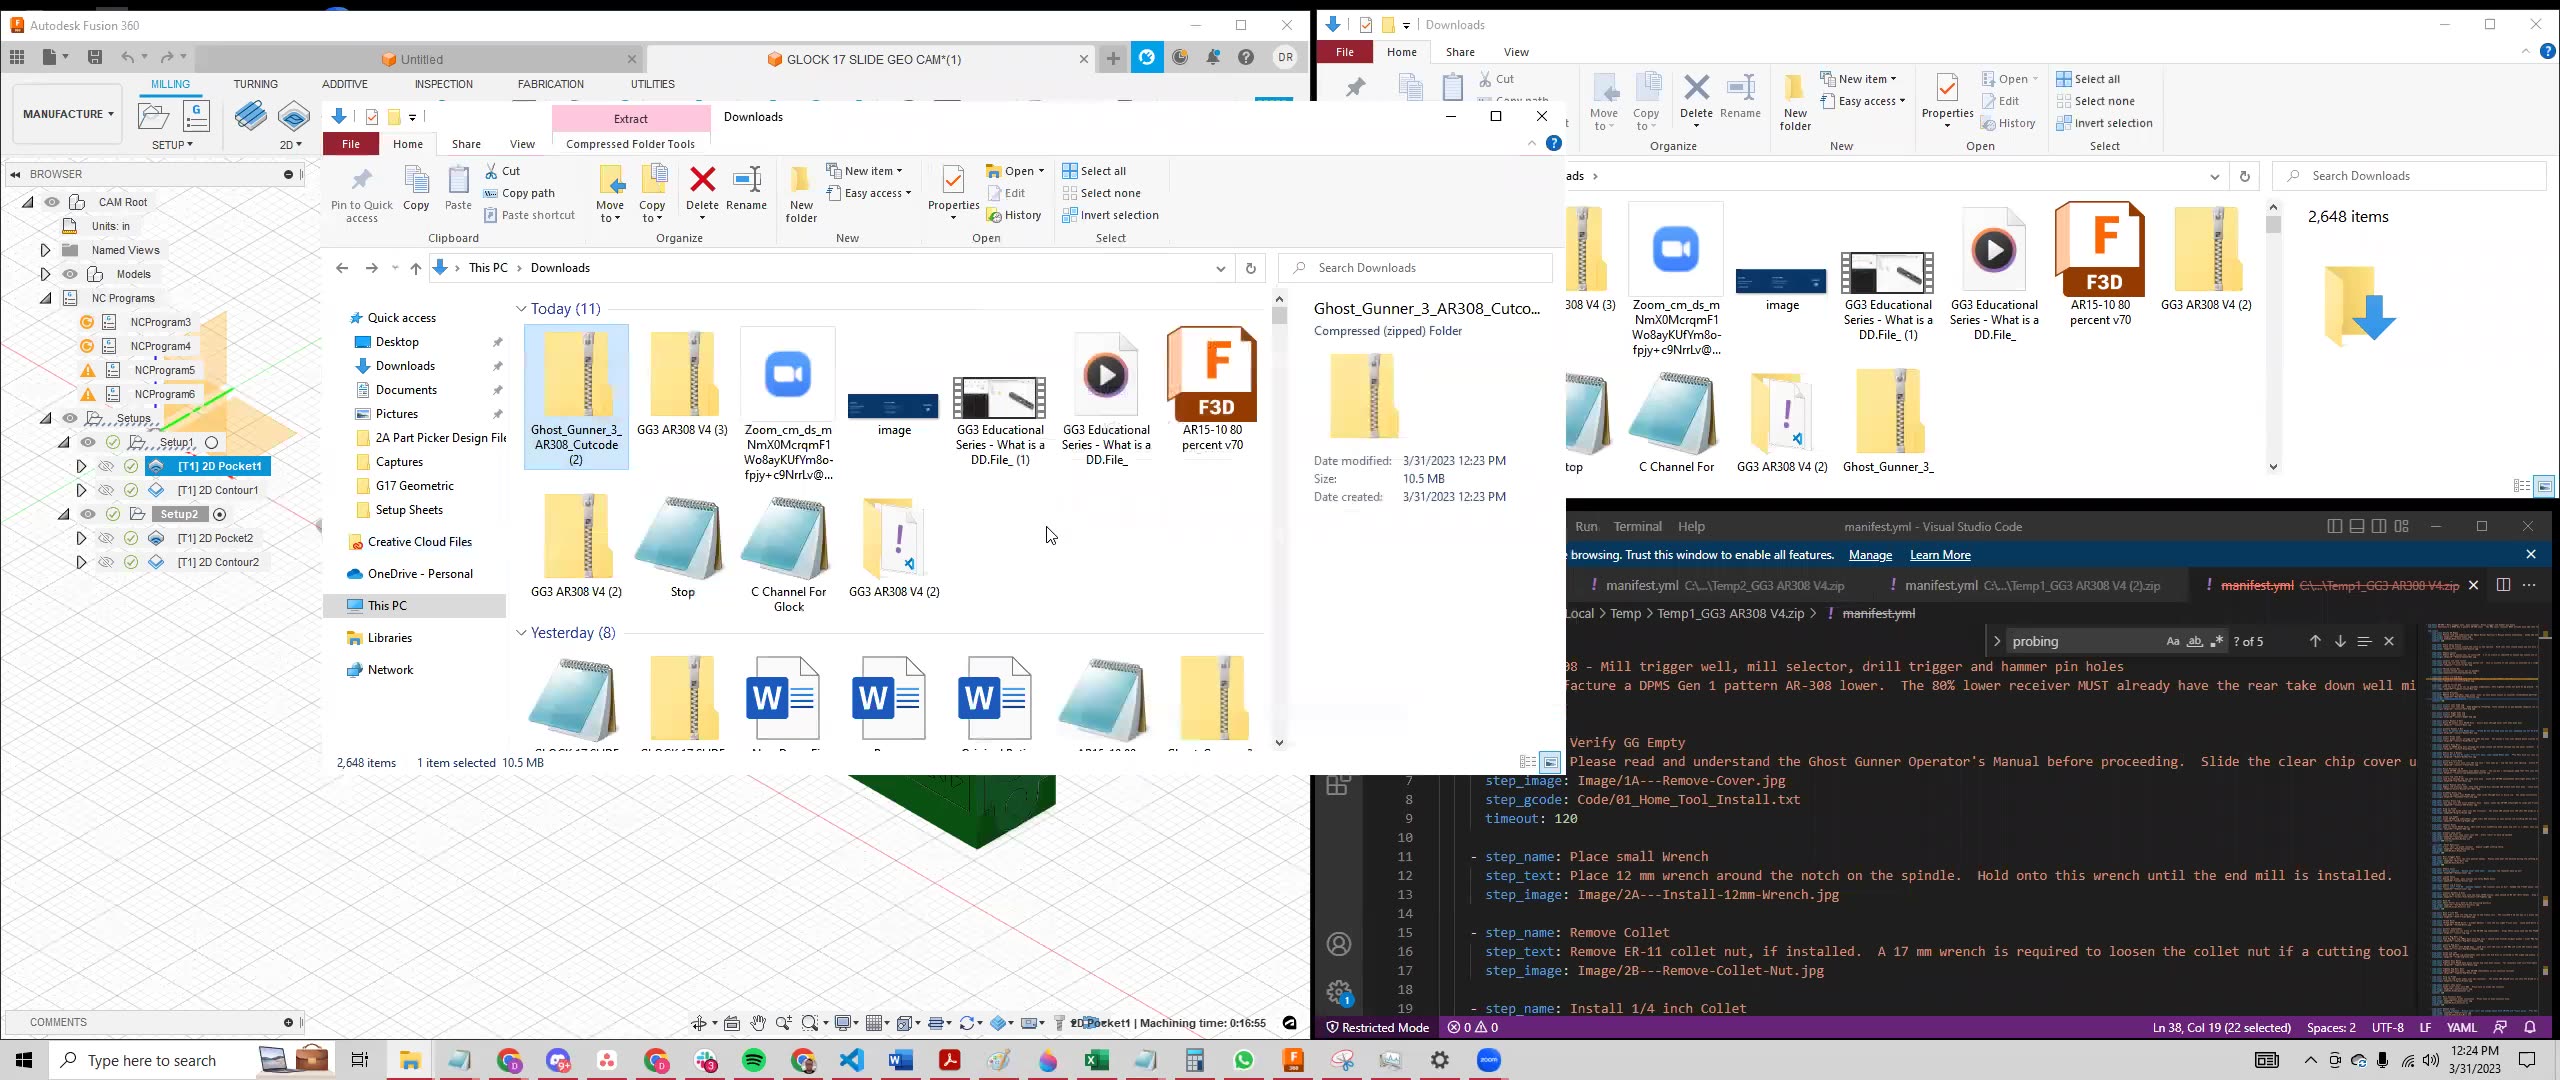Viewport: 2560px width, 1080px height.
Task: Click inside the Search Downloads field
Action: pos(1416,267)
